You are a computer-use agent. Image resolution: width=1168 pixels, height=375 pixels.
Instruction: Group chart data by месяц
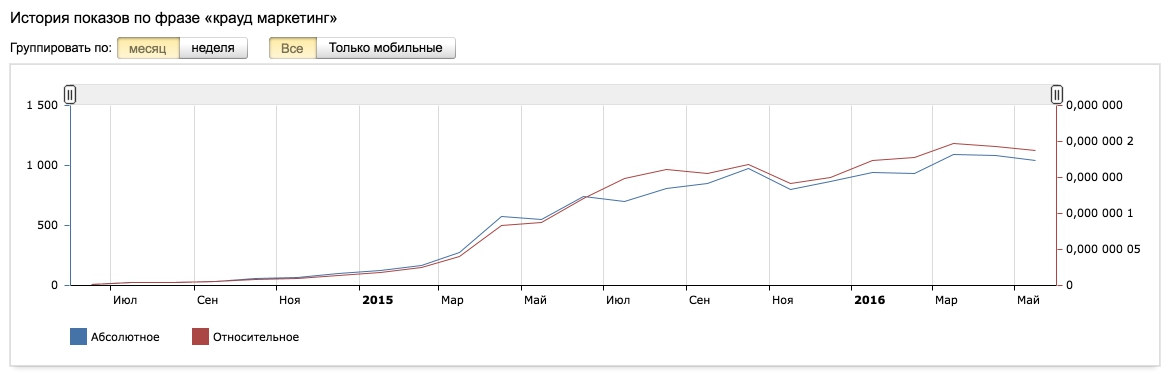pyautogui.click(x=147, y=48)
